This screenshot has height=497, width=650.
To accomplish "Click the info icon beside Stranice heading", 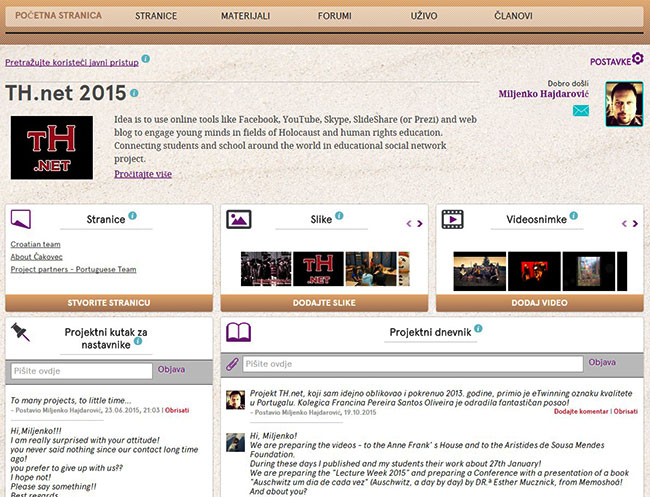I will tap(132, 215).
